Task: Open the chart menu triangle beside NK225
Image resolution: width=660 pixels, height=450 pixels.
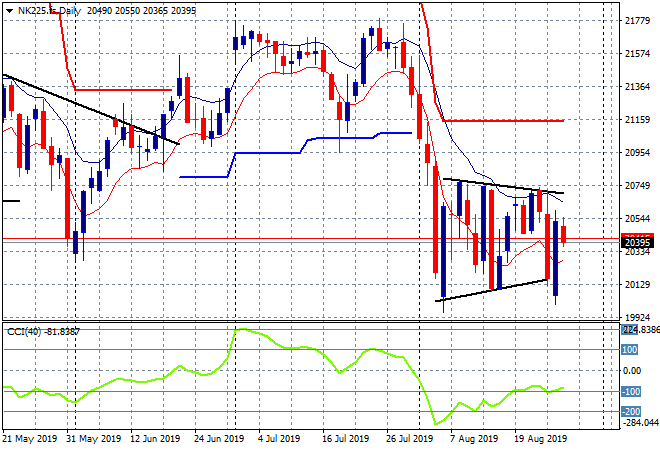Action: 9,11
